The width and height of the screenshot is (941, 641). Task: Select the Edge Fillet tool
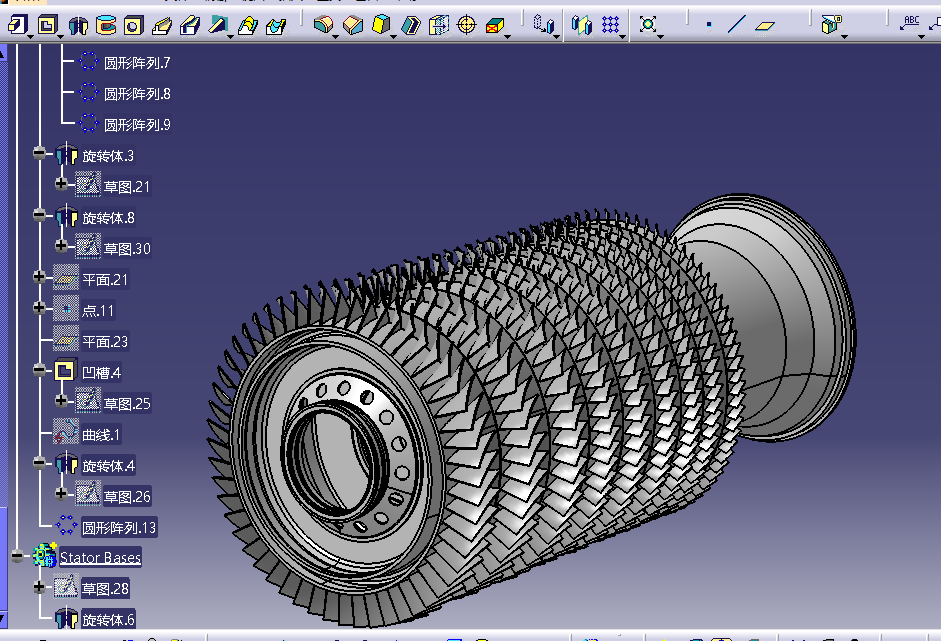(323, 25)
